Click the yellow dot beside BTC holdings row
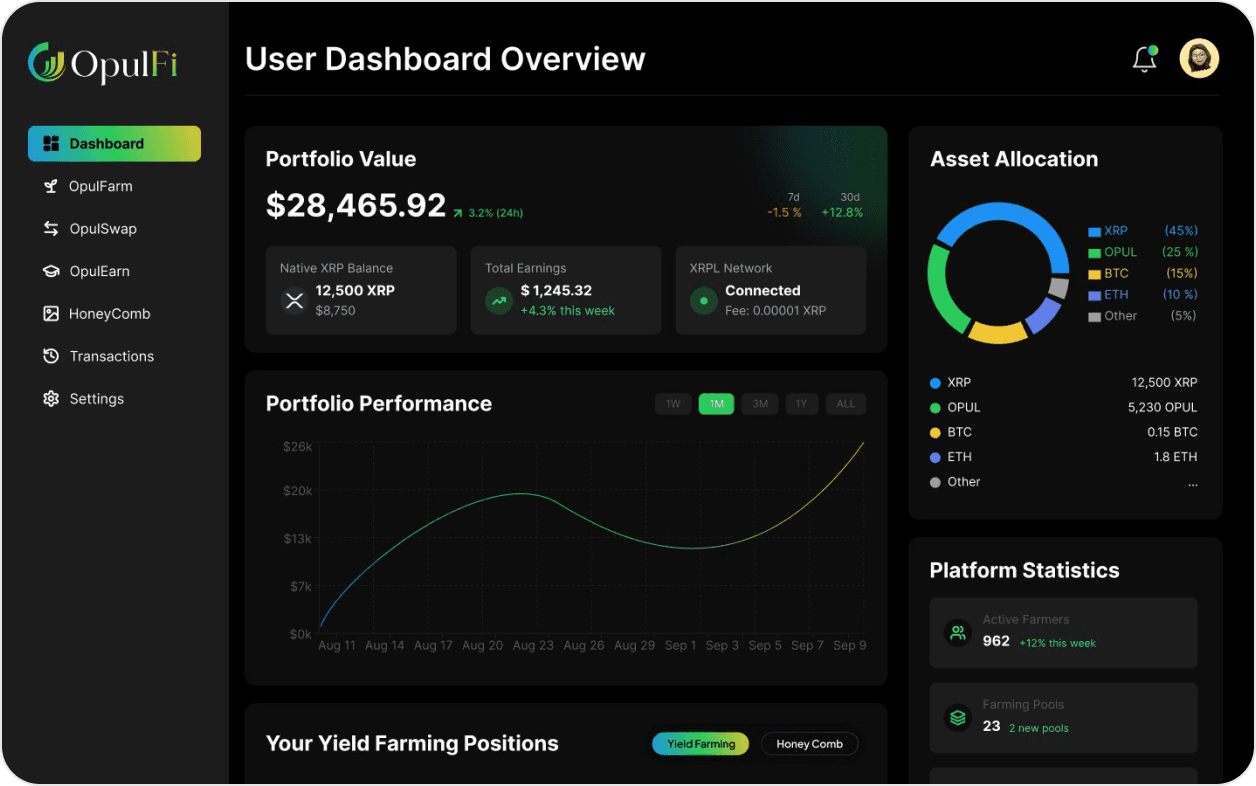This screenshot has width=1256, height=786. tap(935, 433)
